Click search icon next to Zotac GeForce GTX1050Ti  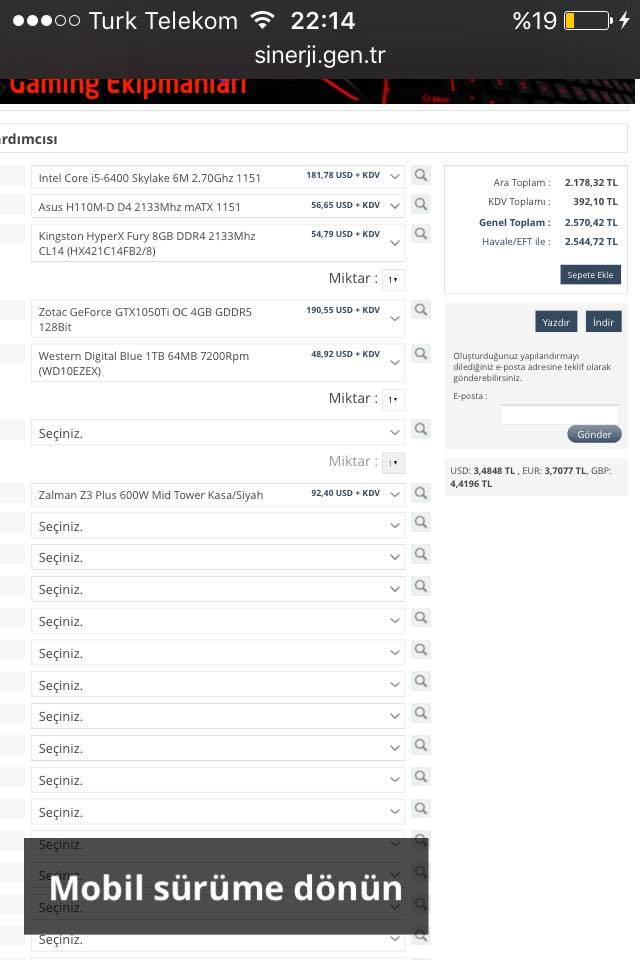click(421, 311)
